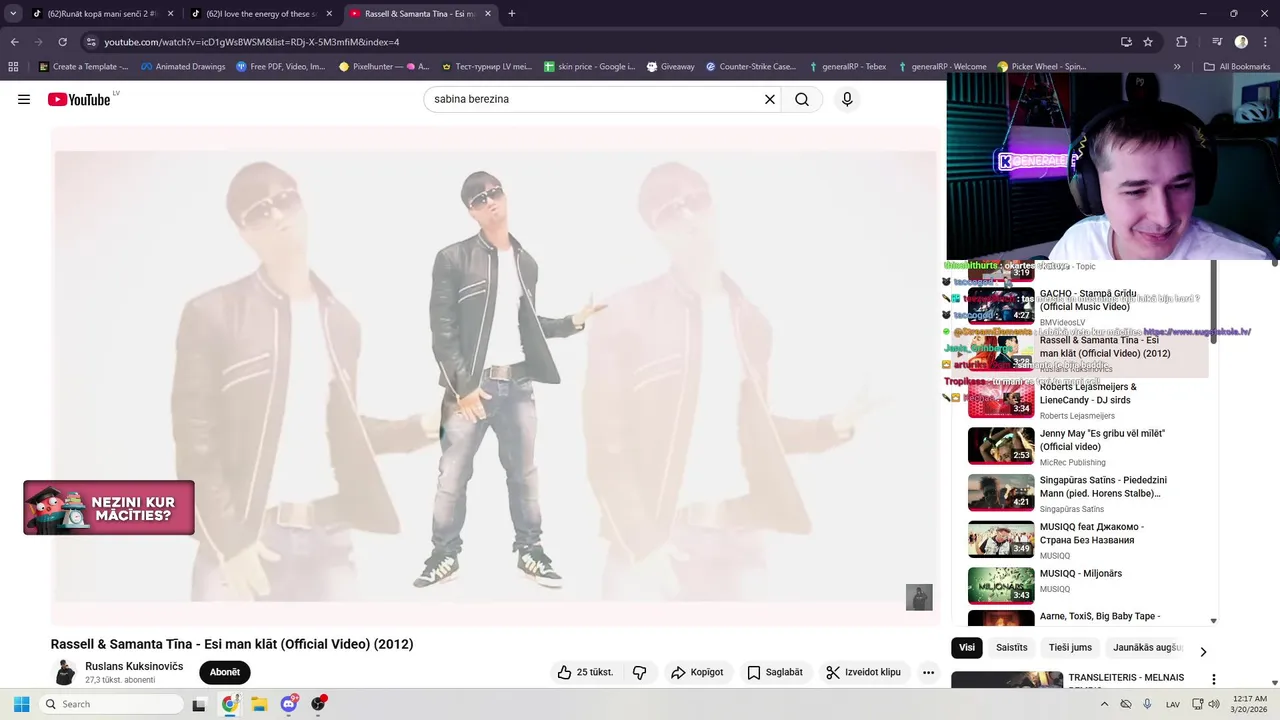Open File Explorer from taskbar

259,704
